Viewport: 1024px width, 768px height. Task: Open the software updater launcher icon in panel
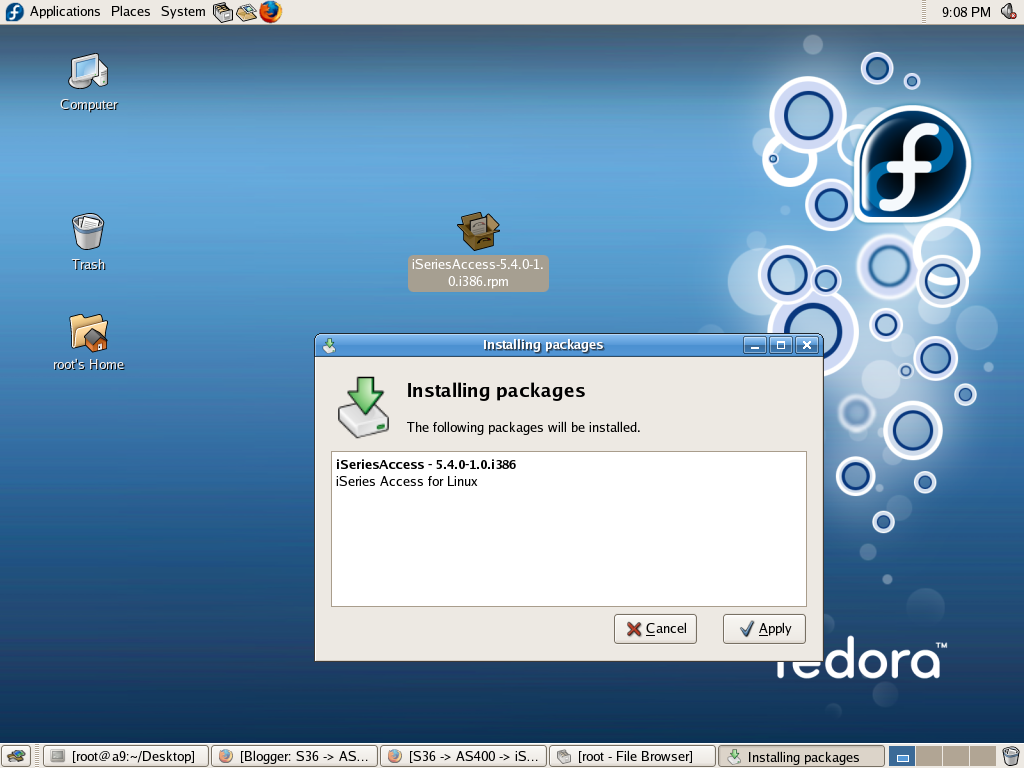coord(246,12)
